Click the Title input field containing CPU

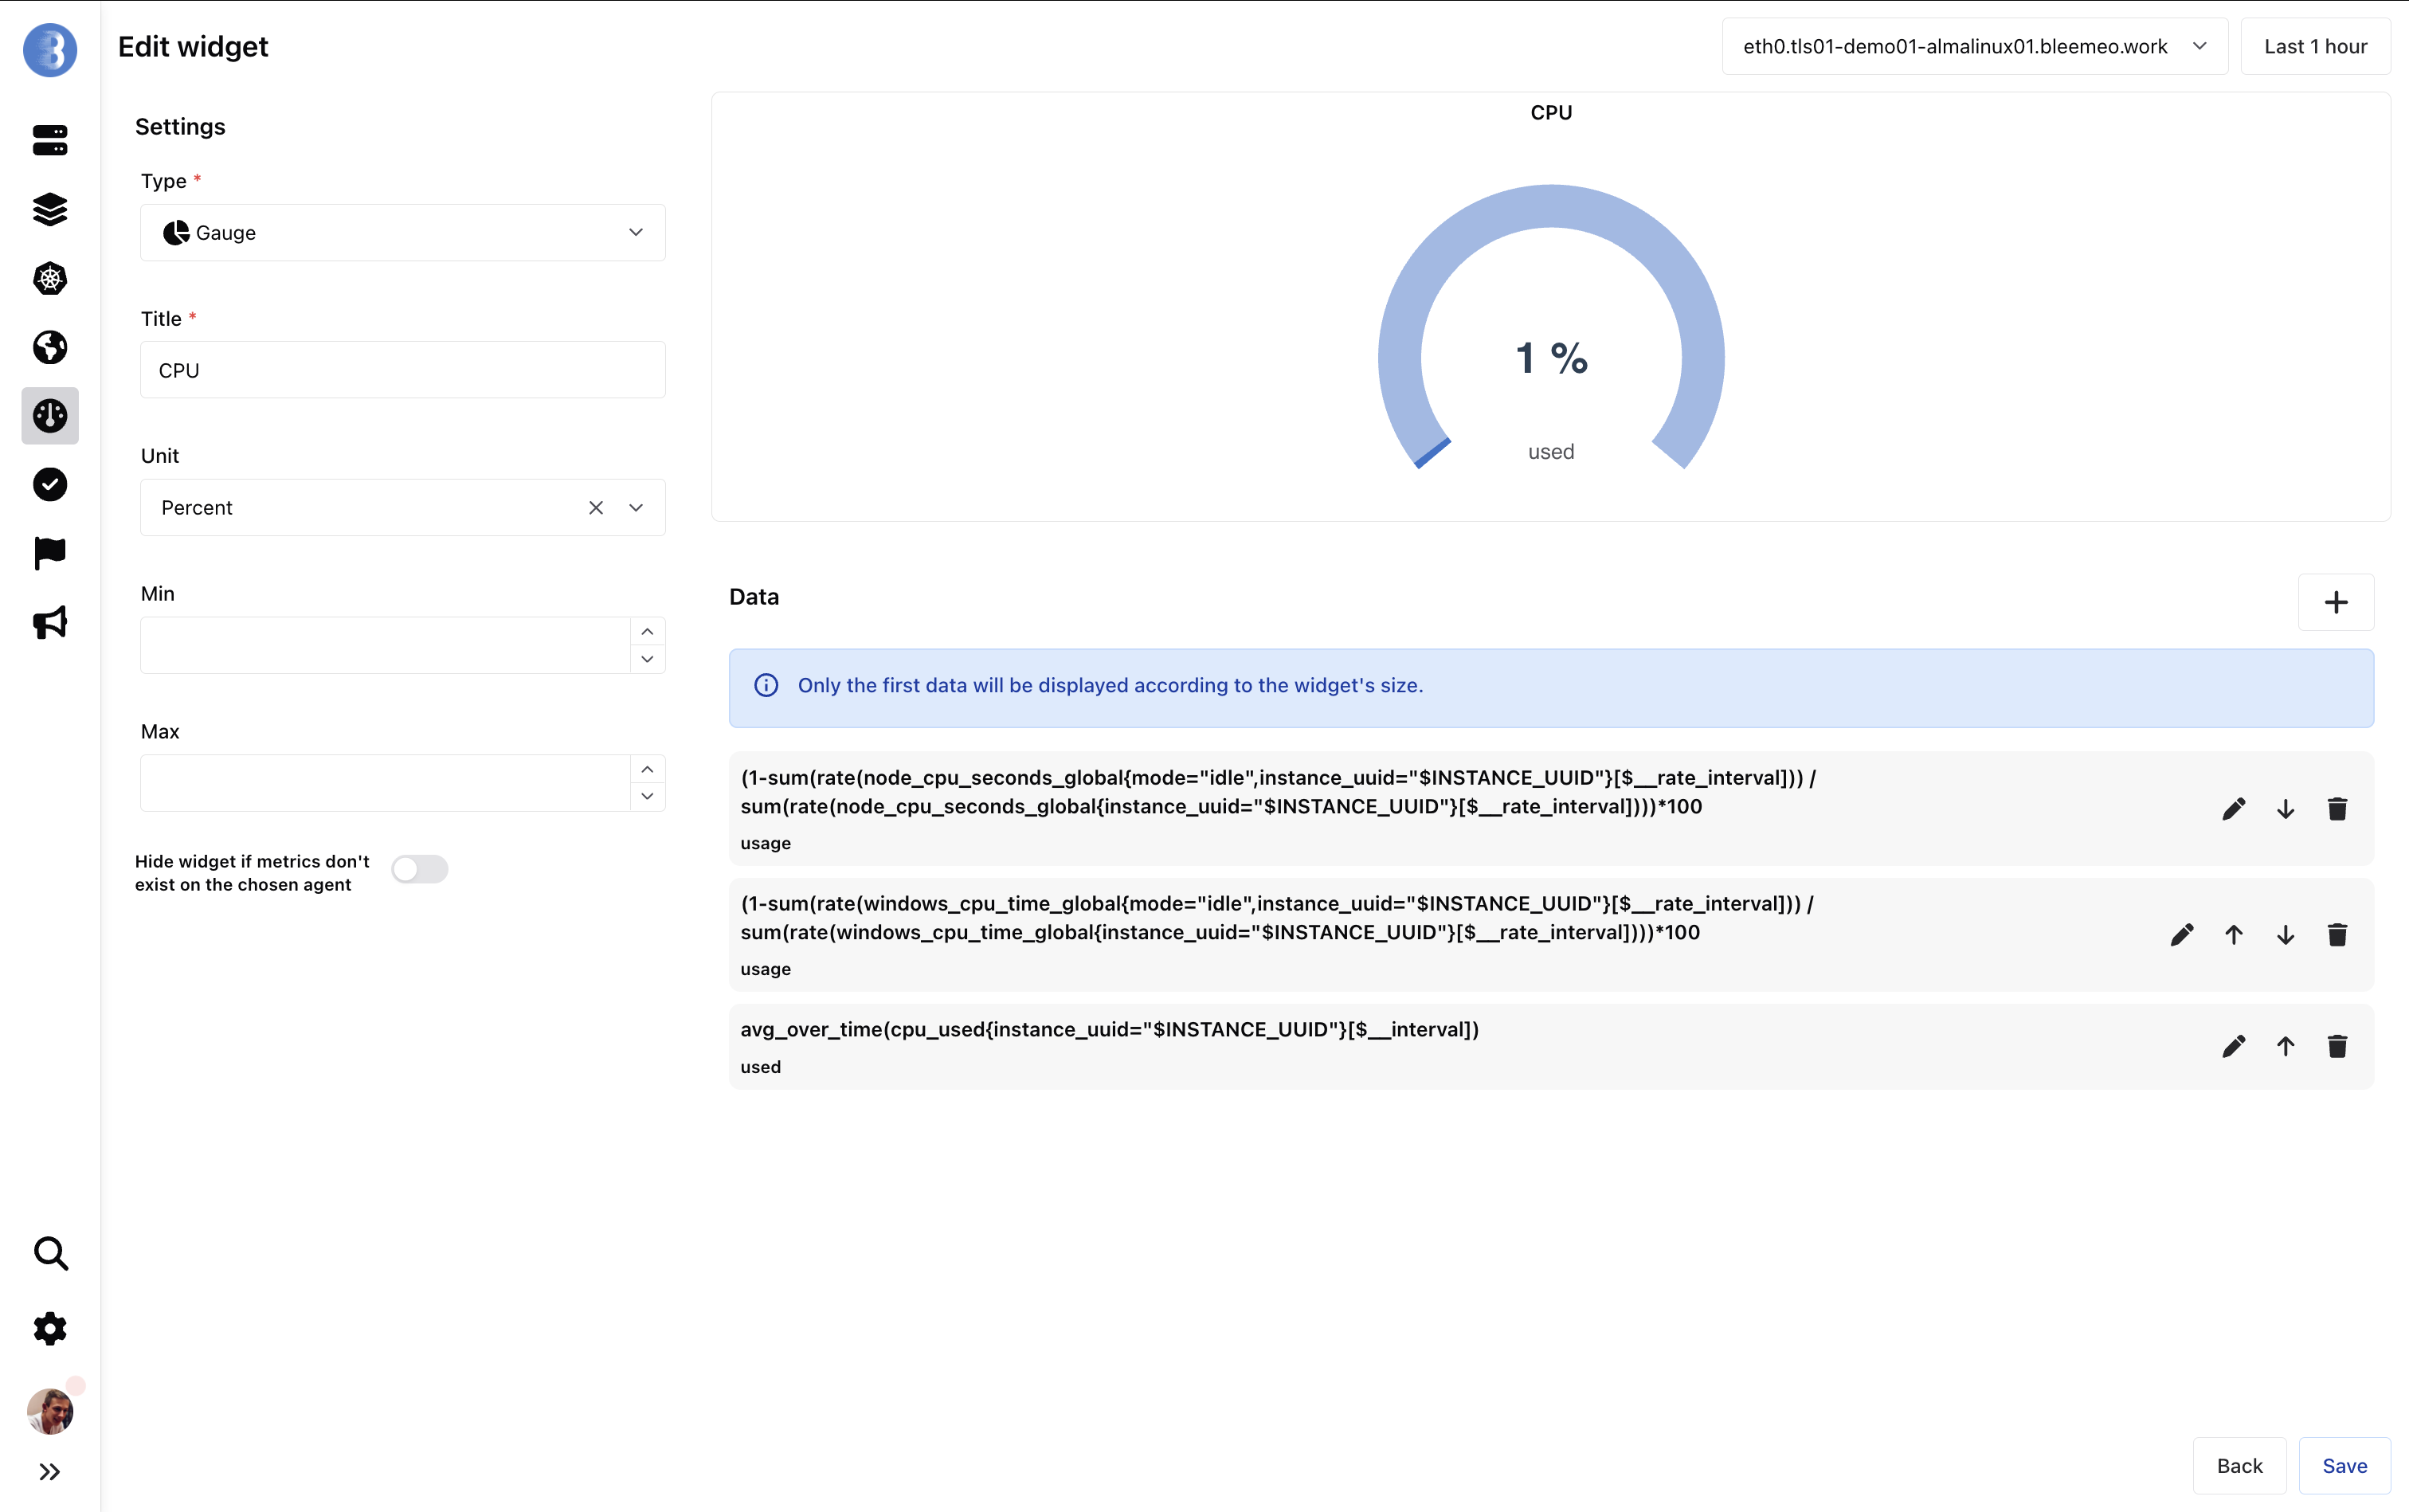tap(402, 371)
